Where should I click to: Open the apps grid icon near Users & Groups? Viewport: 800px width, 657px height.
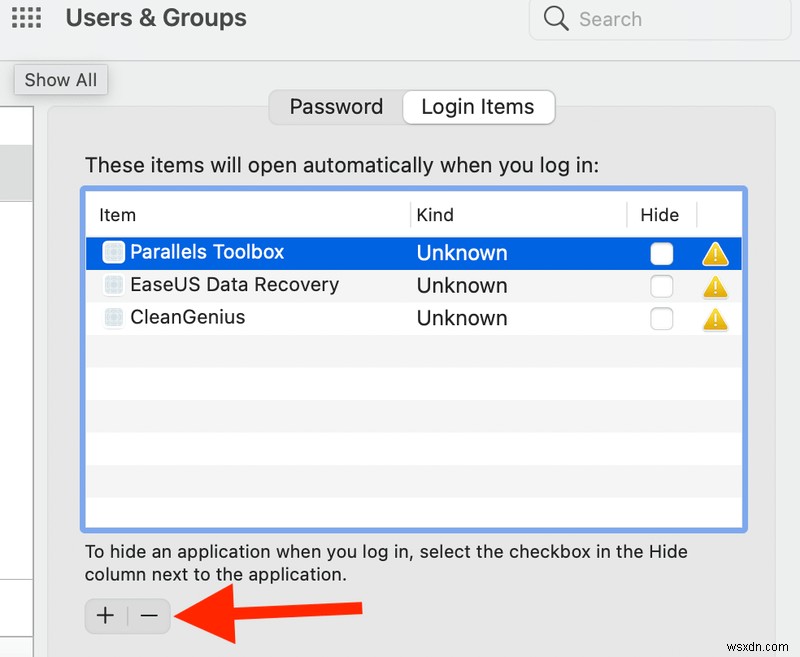[x=26, y=18]
